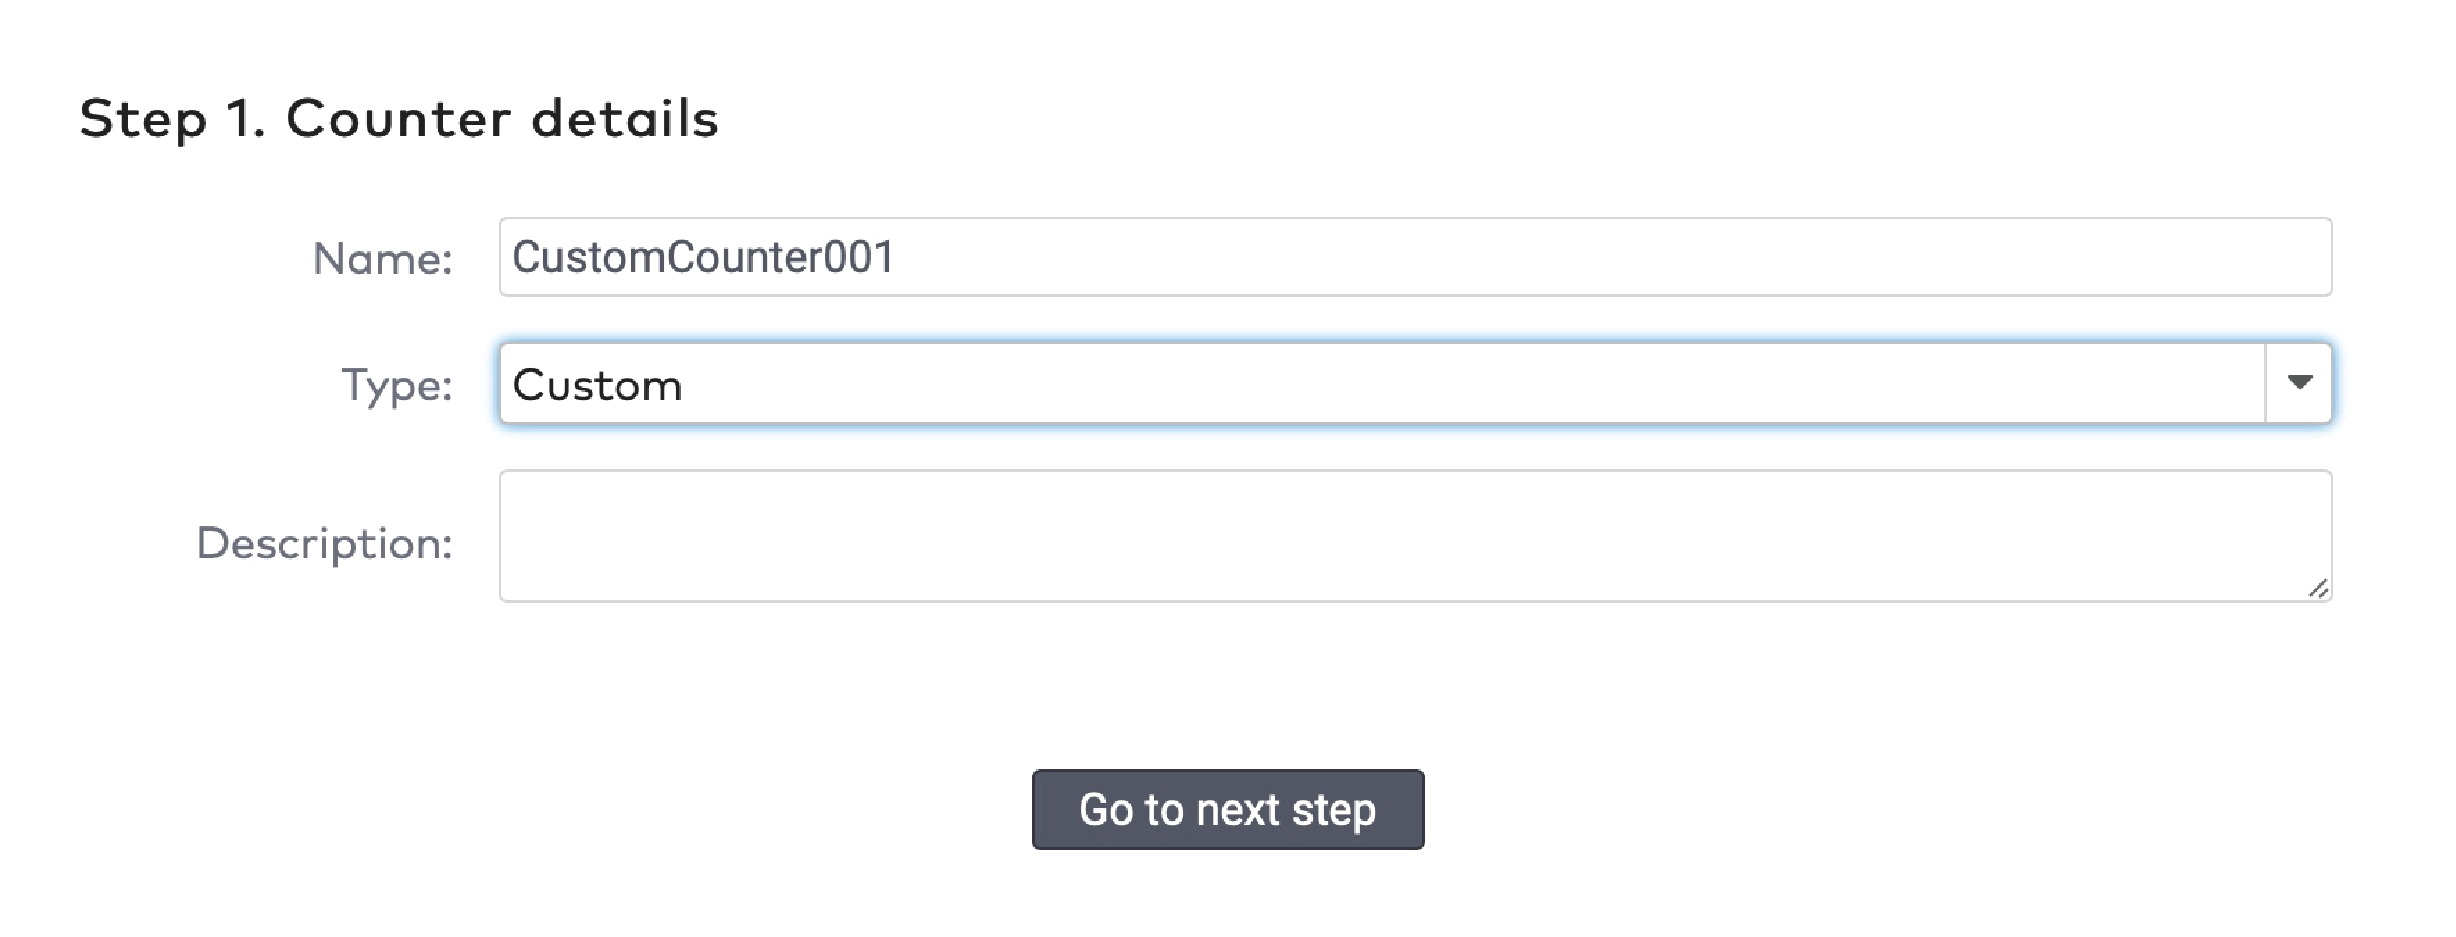Click the Type: label

(400, 385)
